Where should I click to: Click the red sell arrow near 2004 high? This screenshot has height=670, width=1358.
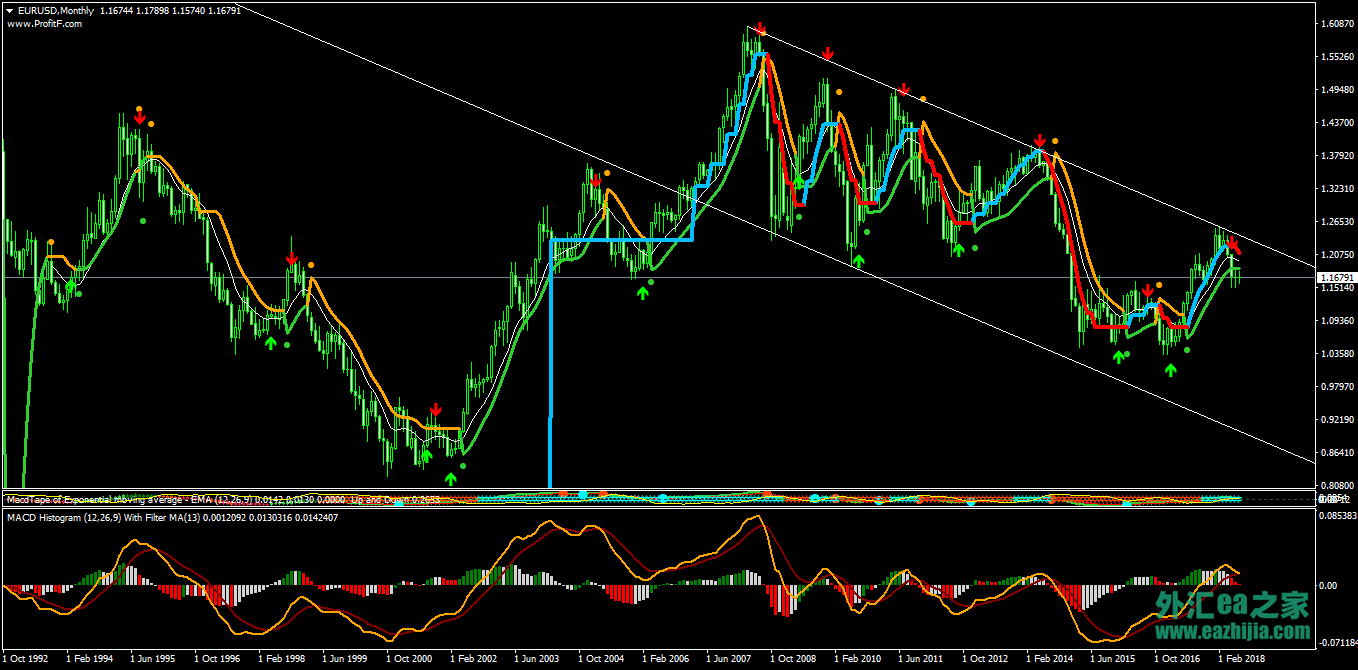(x=596, y=181)
